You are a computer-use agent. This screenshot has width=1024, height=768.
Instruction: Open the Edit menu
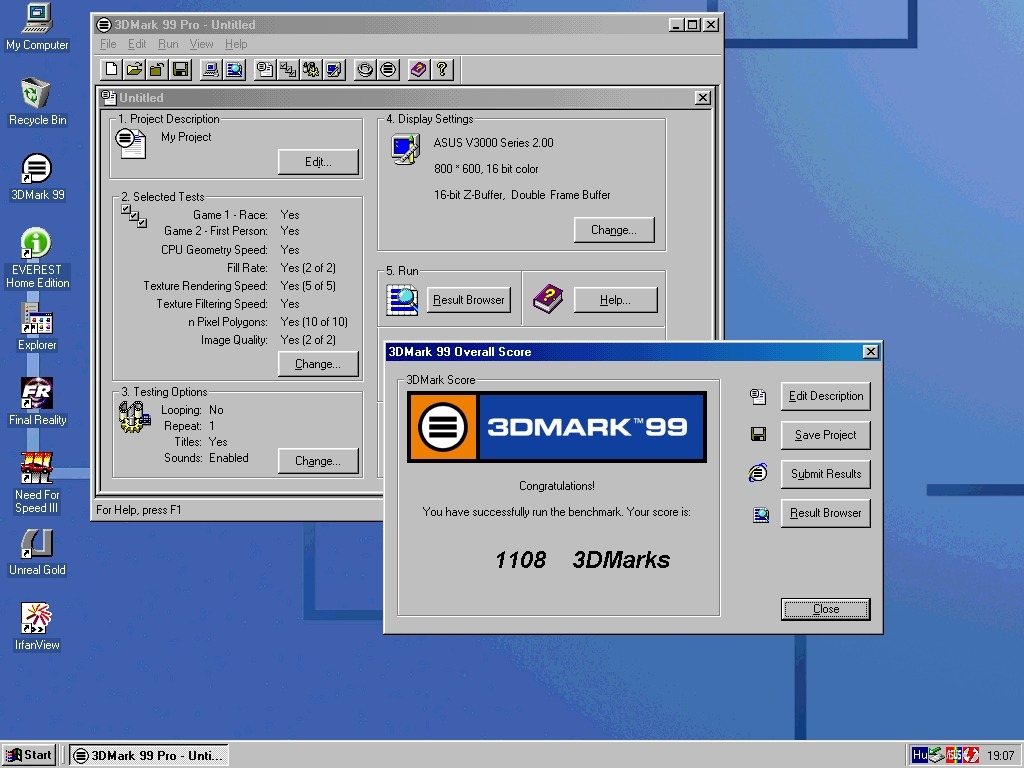click(x=136, y=44)
